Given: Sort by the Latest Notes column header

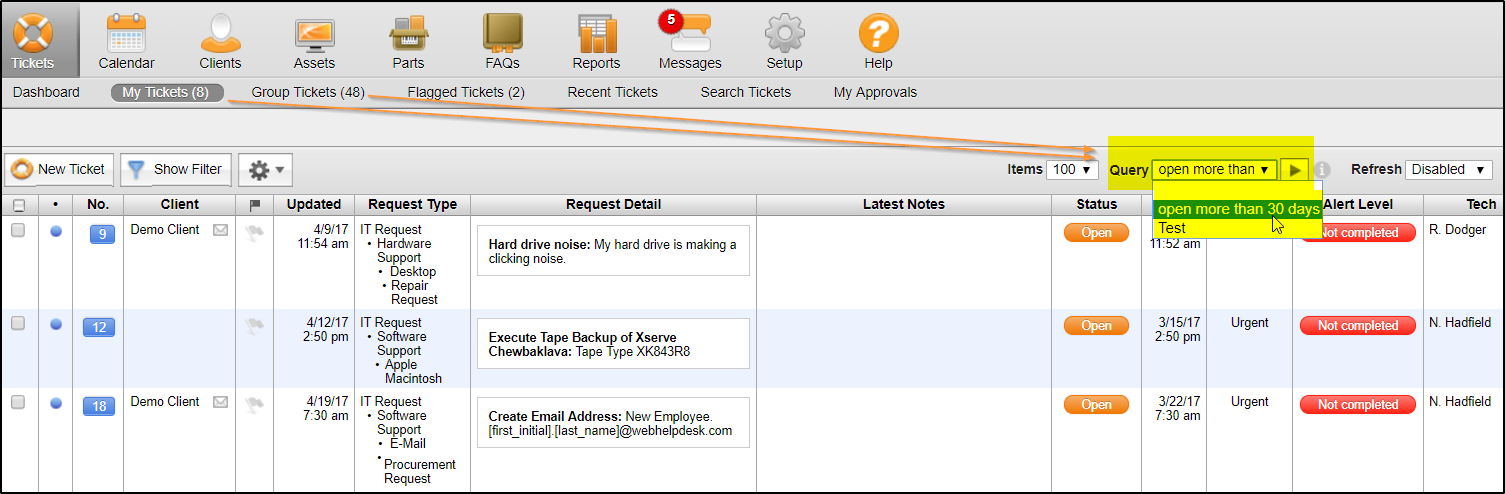Looking at the screenshot, I should 904,204.
